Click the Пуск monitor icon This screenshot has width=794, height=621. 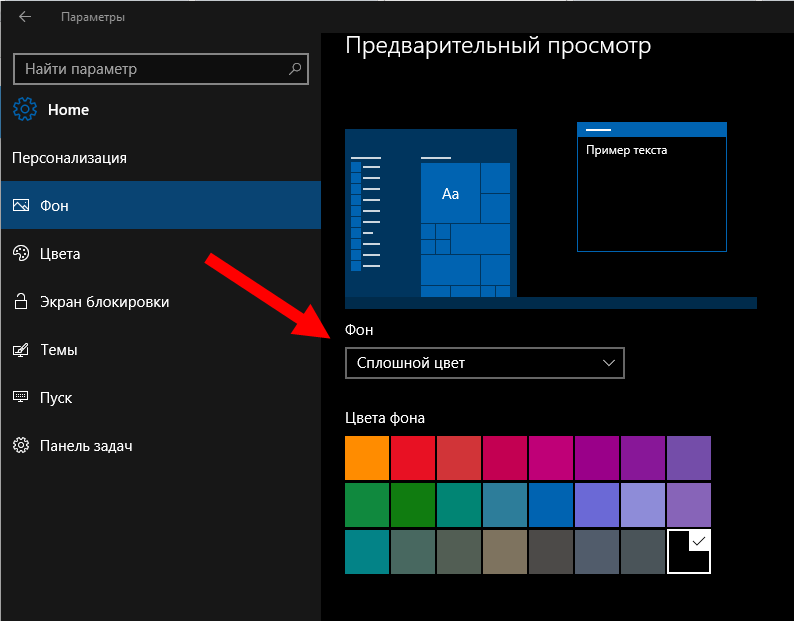[21, 397]
